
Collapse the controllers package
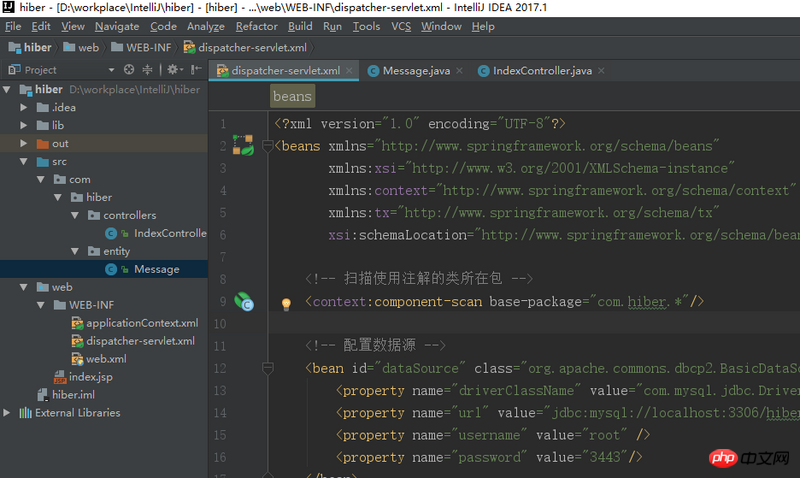[x=75, y=215]
